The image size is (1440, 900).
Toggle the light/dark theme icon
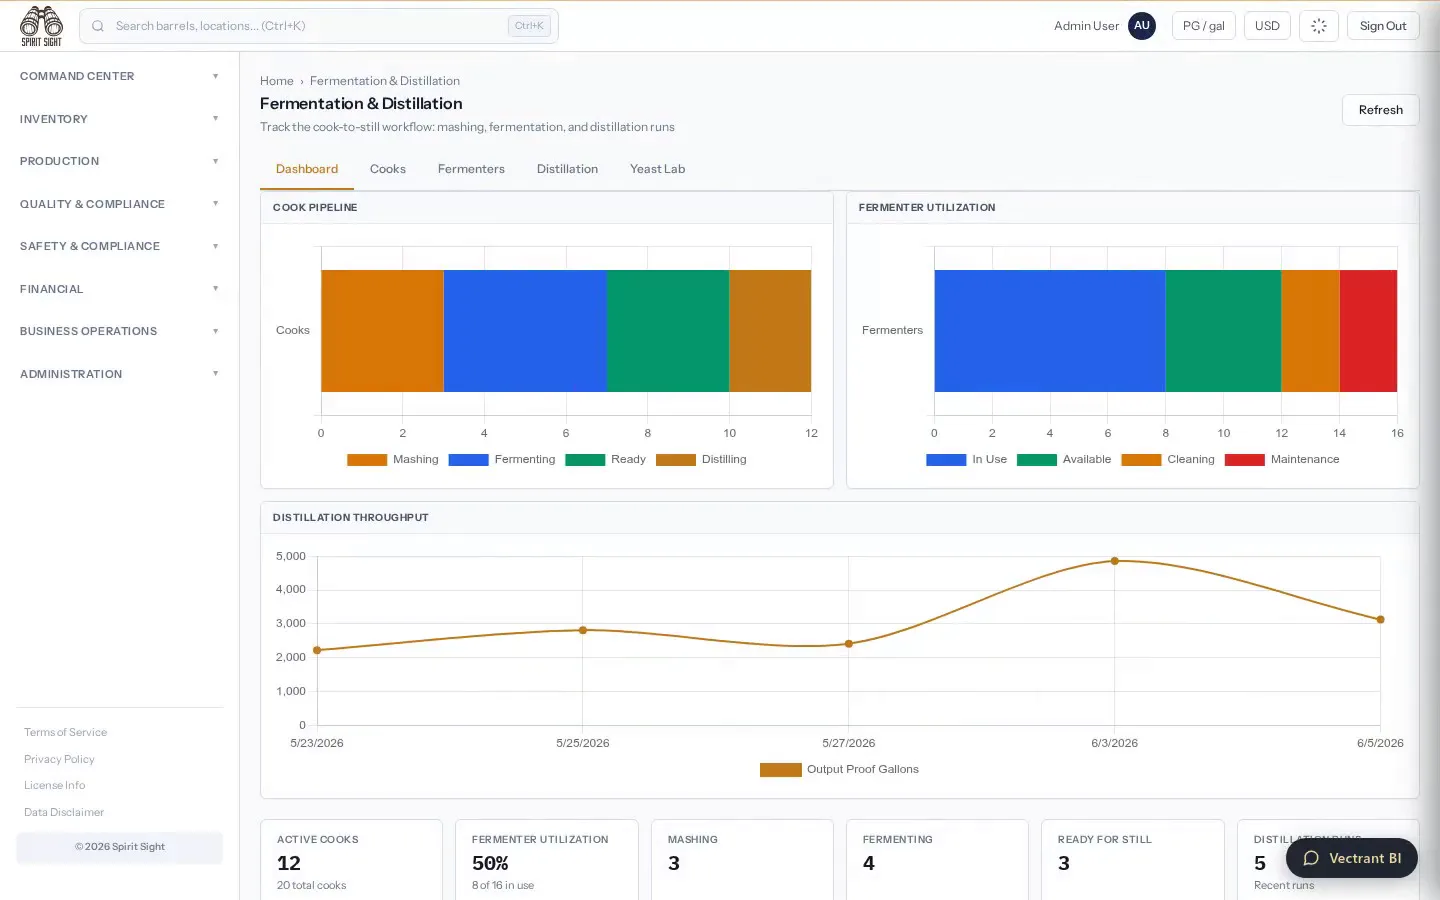coord(1319,26)
